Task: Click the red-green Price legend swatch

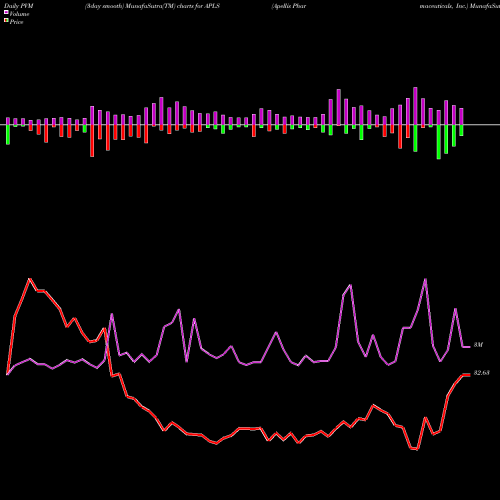Action: [6, 21]
